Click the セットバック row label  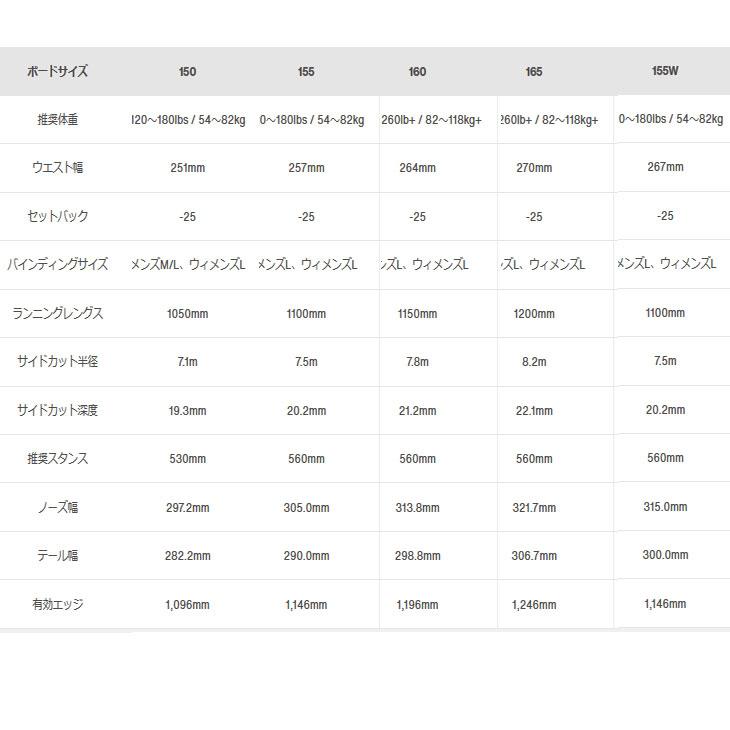pos(57,216)
